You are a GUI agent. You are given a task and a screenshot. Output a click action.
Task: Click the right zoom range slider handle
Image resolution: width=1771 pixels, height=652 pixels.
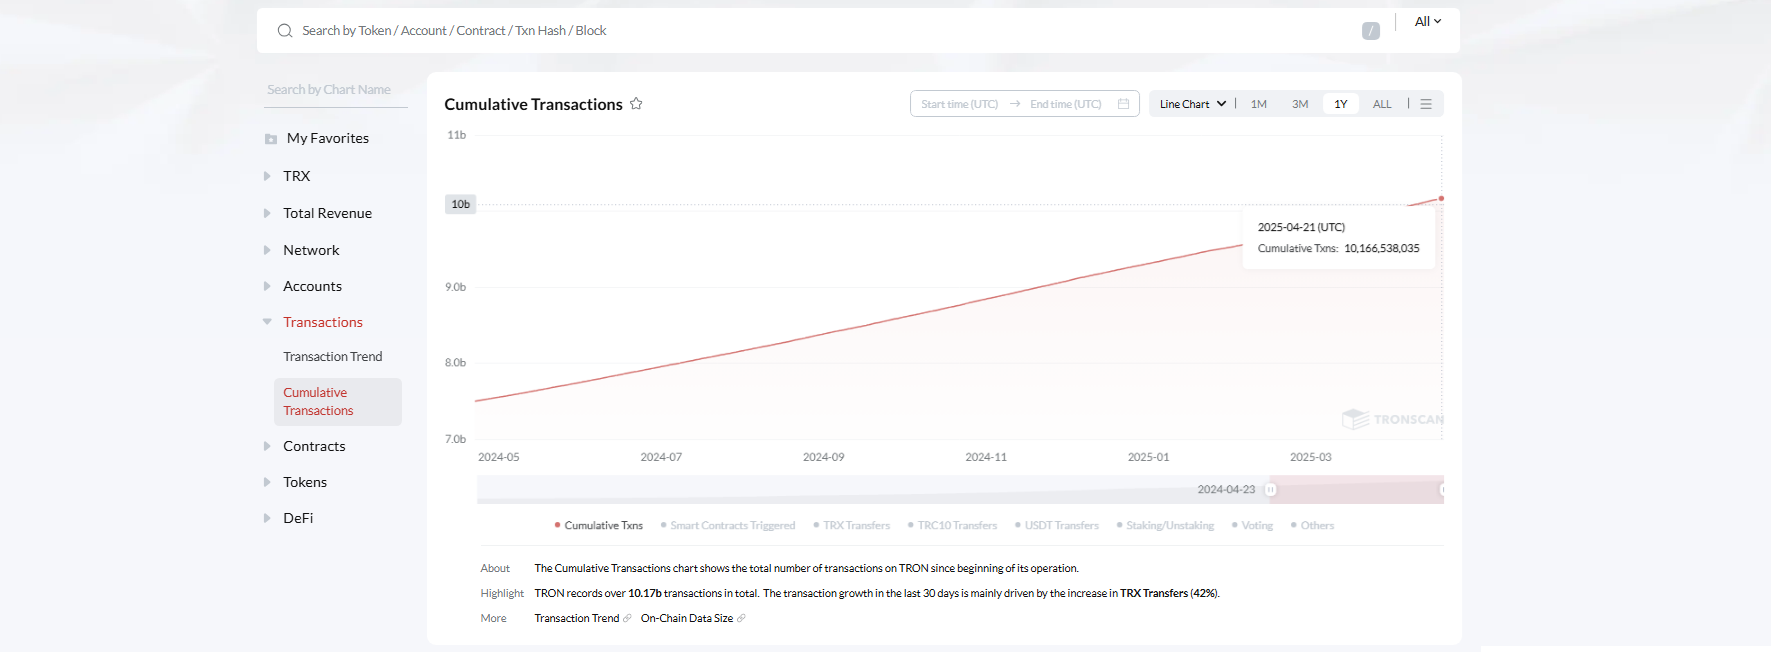tap(1442, 490)
